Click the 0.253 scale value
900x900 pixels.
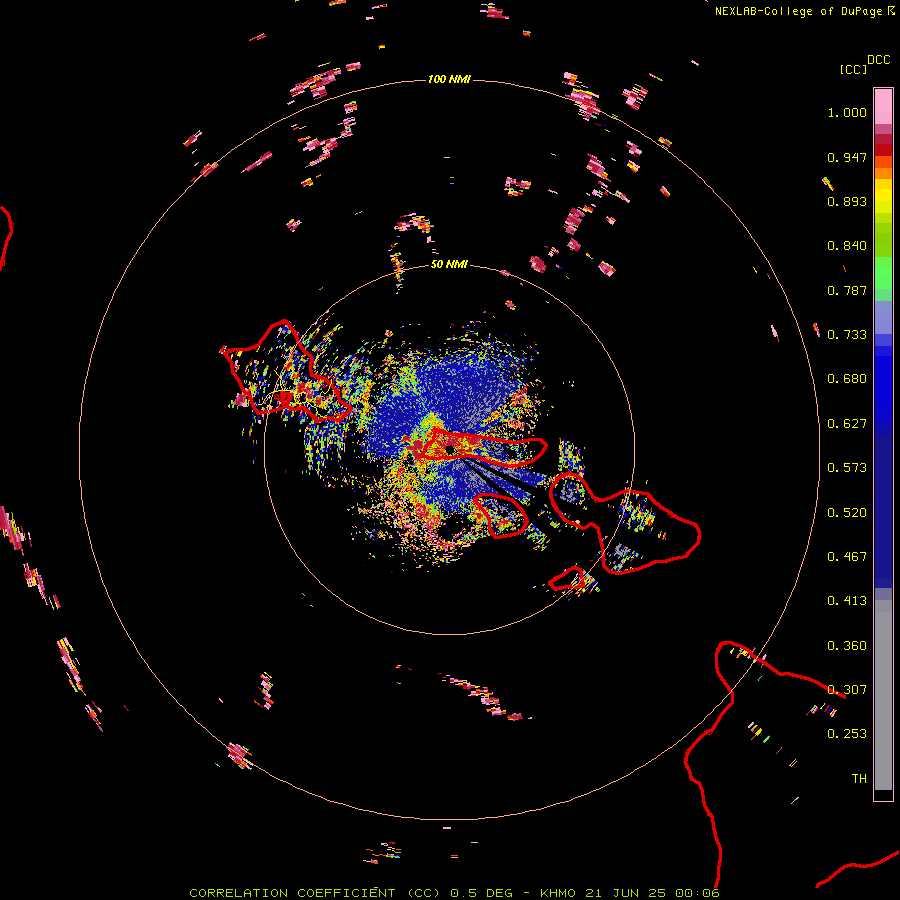tap(847, 734)
